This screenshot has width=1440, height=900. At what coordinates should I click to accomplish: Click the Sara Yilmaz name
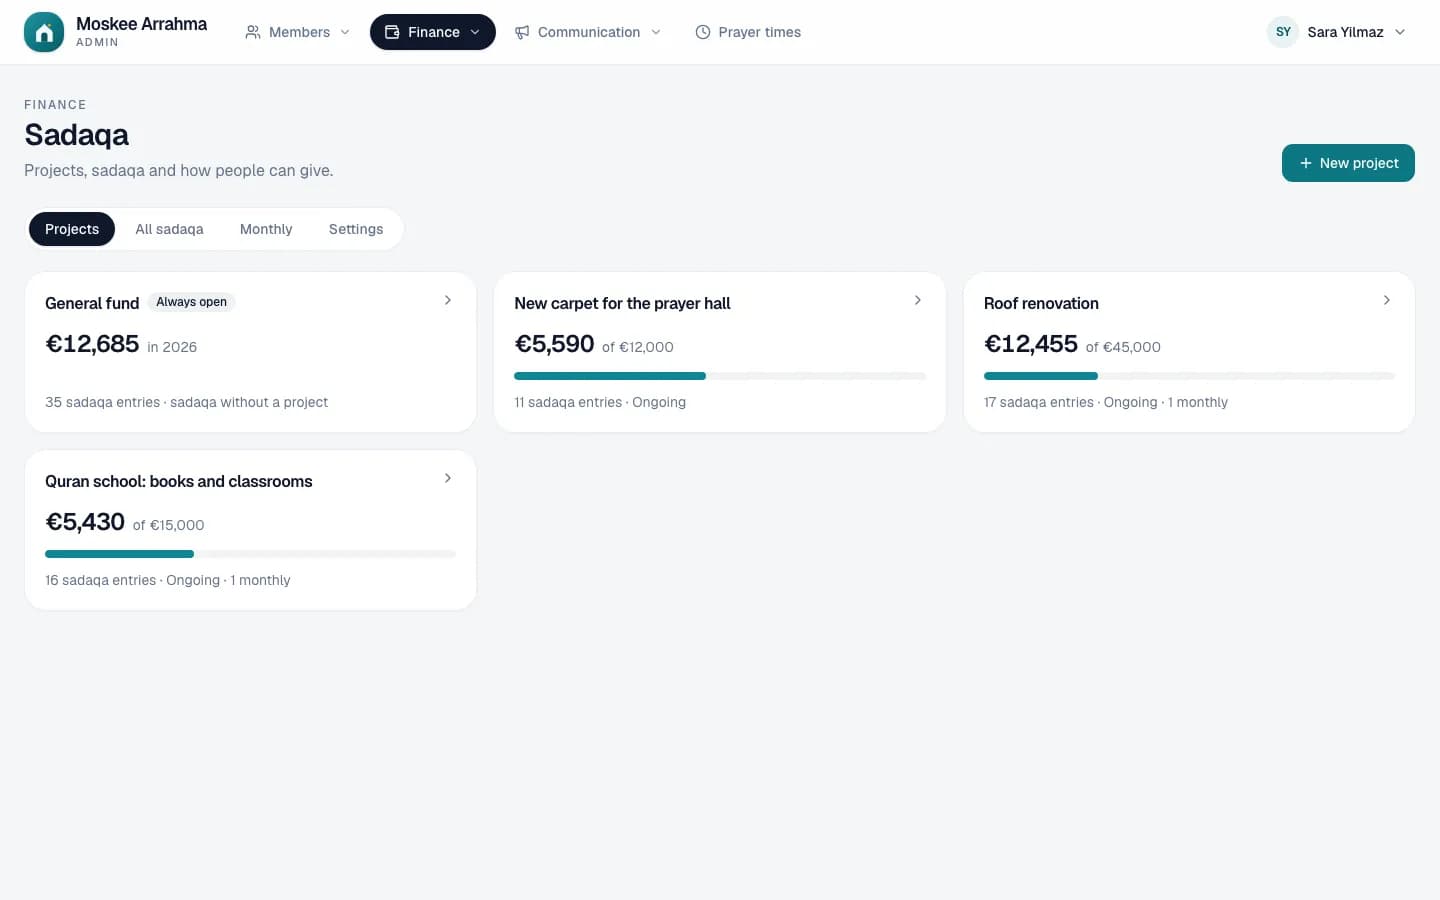1345,32
